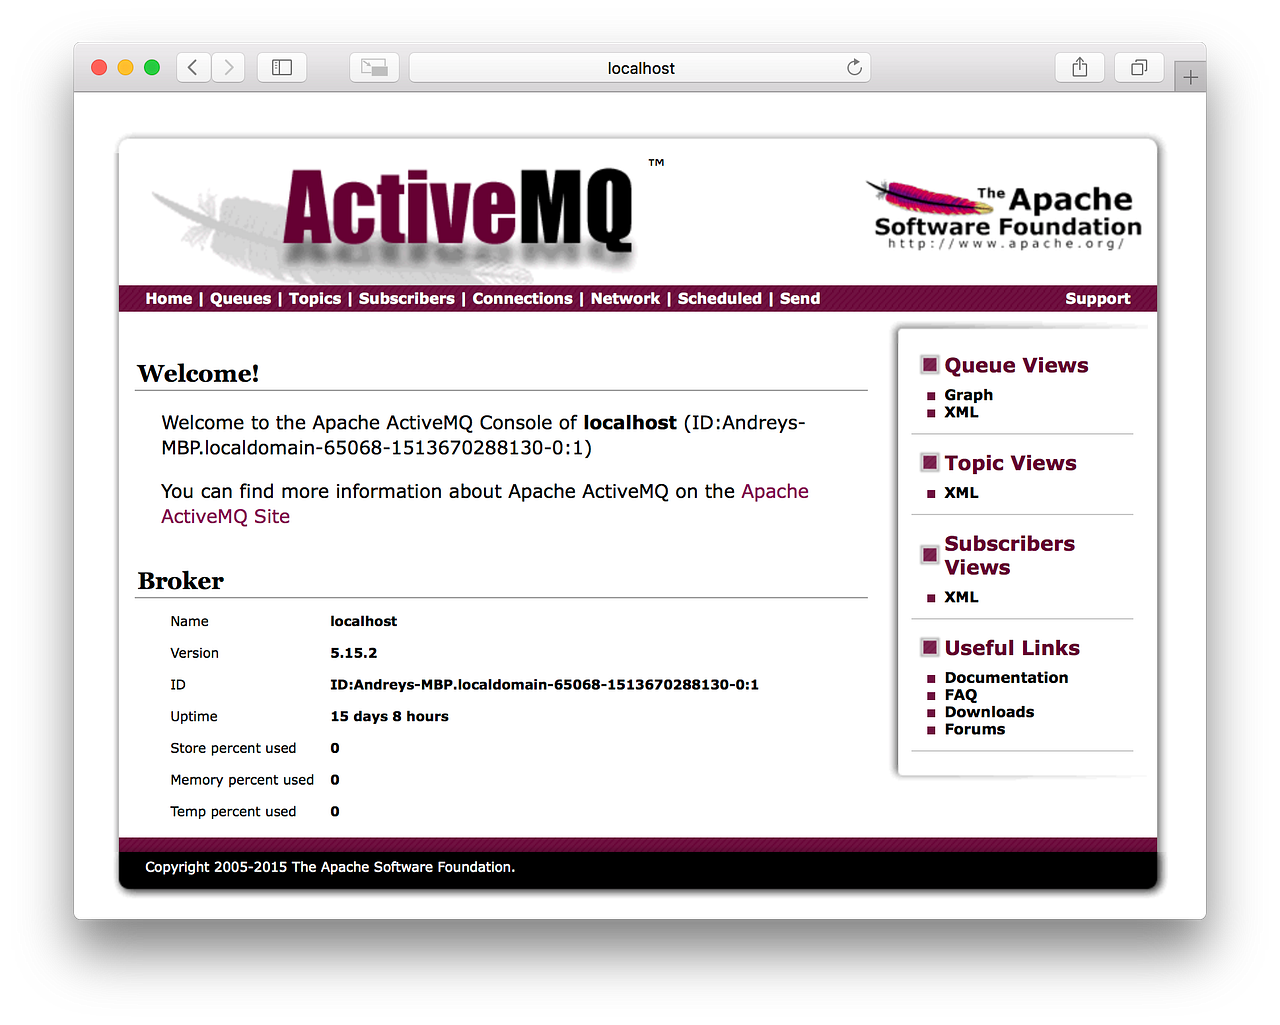1280x1025 pixels.
Task: Open the queue Graph view
Action: (968, 395)
